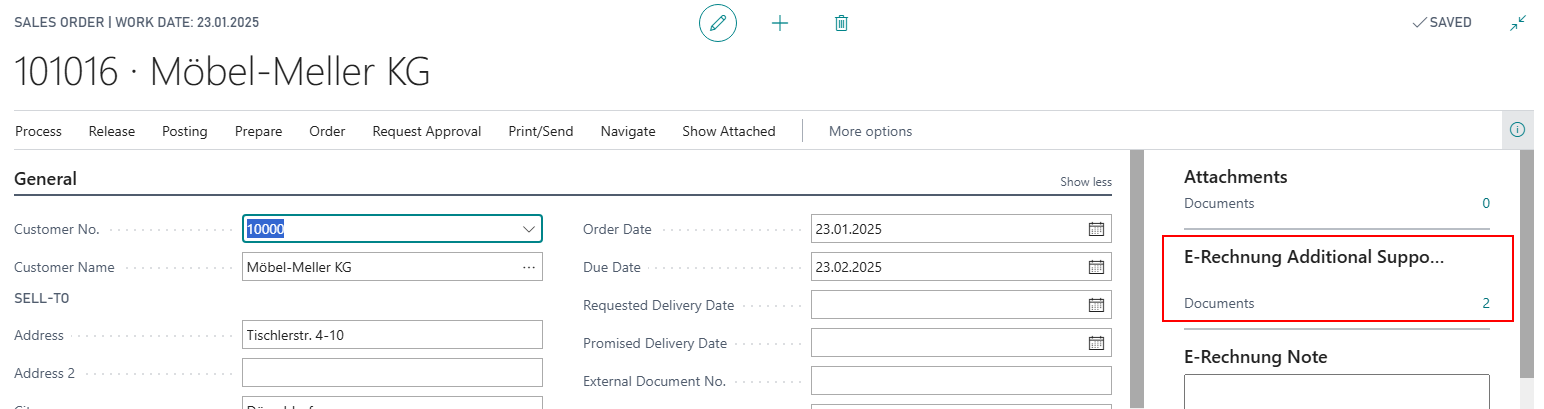Open Promised Delivery Date calendar picker
This screenshot has width=1544, height=409.
point(1096,343)
